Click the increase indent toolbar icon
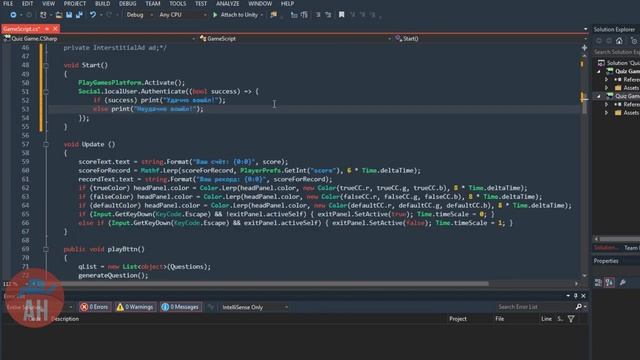The width and height of the screenshot is (640, 360). coord(304,15)
